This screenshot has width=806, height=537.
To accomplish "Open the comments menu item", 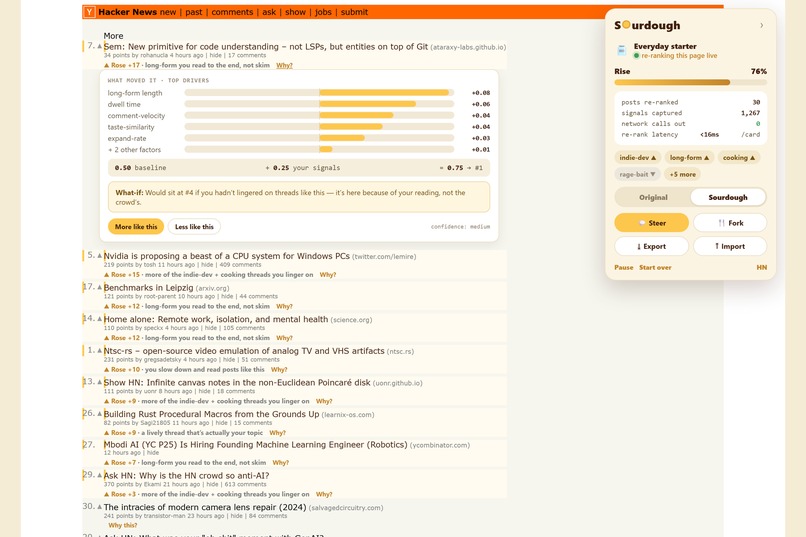I will pos(232,12).
